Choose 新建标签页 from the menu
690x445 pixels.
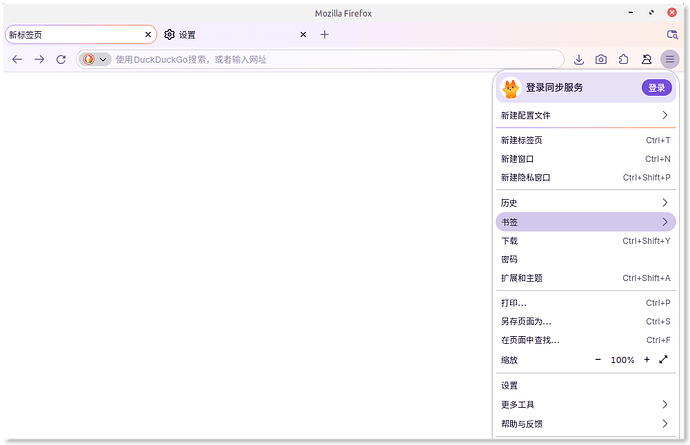pos(586,140)
